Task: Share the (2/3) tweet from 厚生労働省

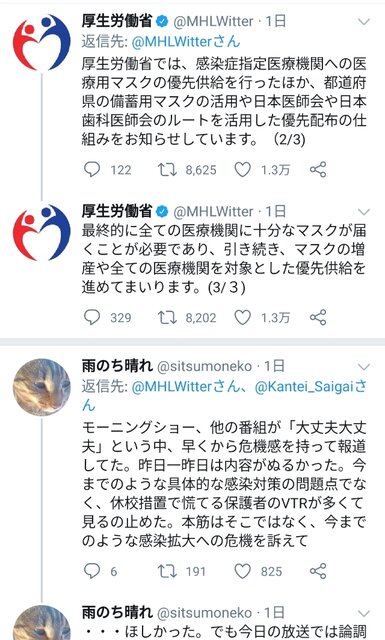Action: (x=318, y=169)
